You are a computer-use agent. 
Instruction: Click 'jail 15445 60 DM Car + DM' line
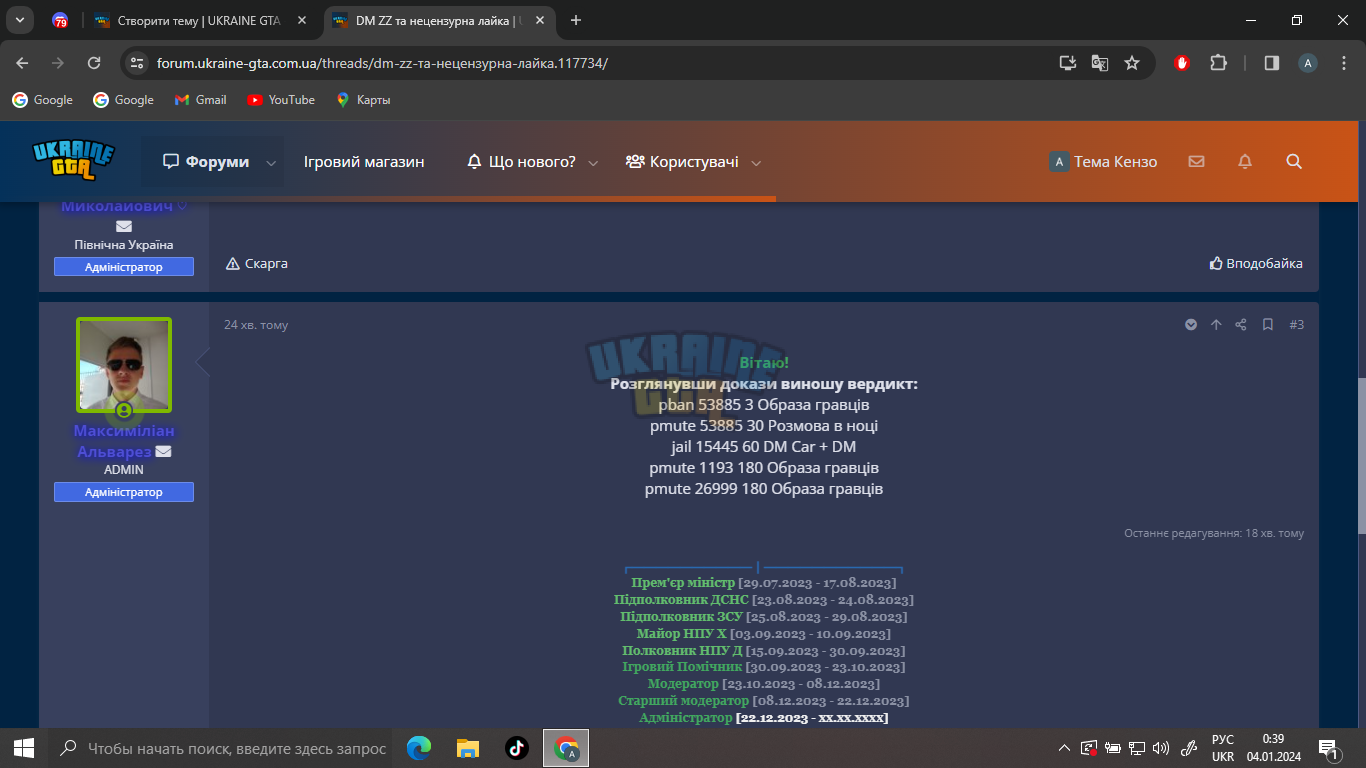tap(764, 446)
